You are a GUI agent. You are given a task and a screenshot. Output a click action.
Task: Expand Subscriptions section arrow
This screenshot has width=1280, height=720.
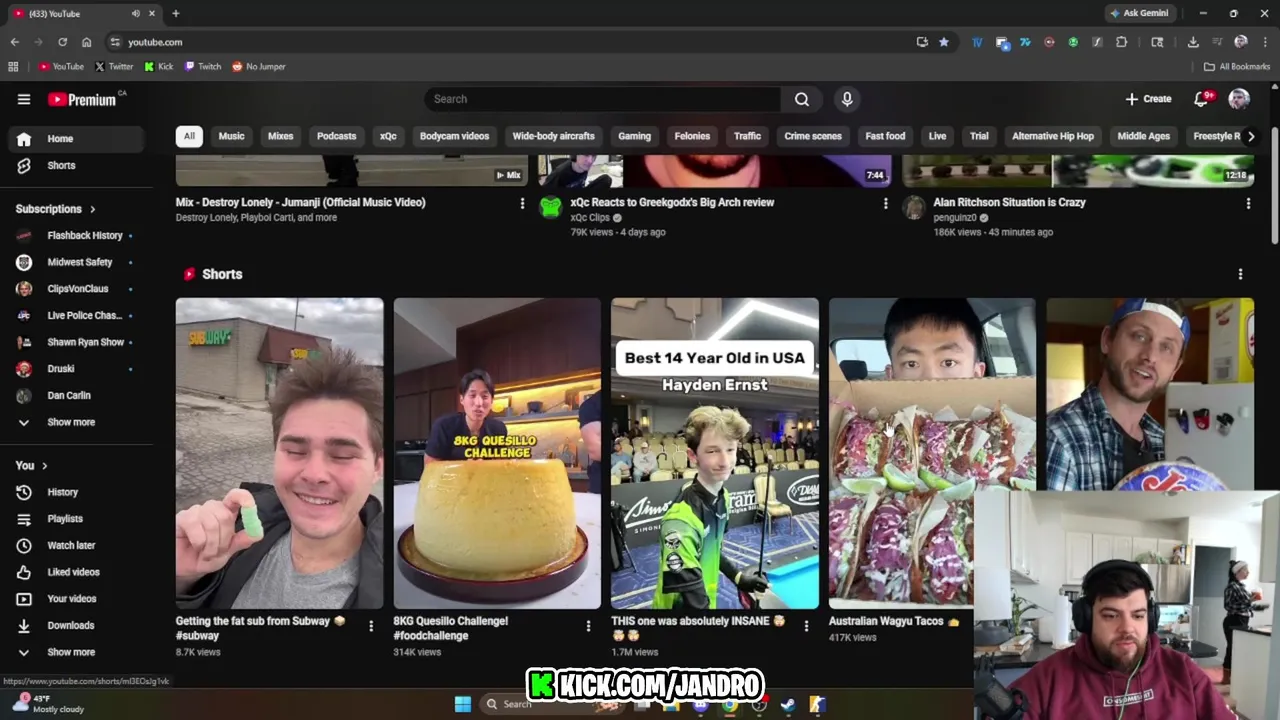pyautogui.click(x=92, y=209)
